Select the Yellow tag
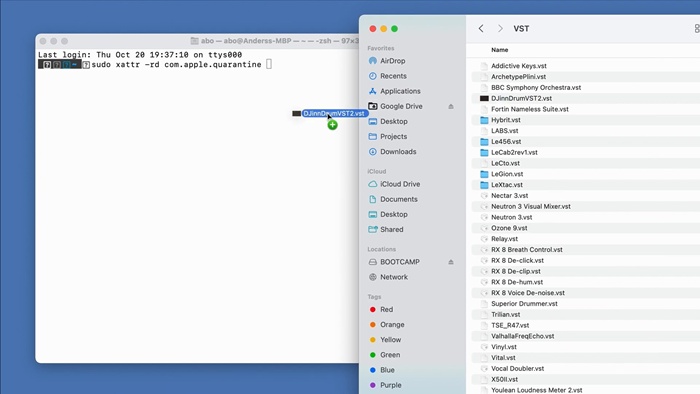This screenshot has width=700, height=394. coord(390,340)
